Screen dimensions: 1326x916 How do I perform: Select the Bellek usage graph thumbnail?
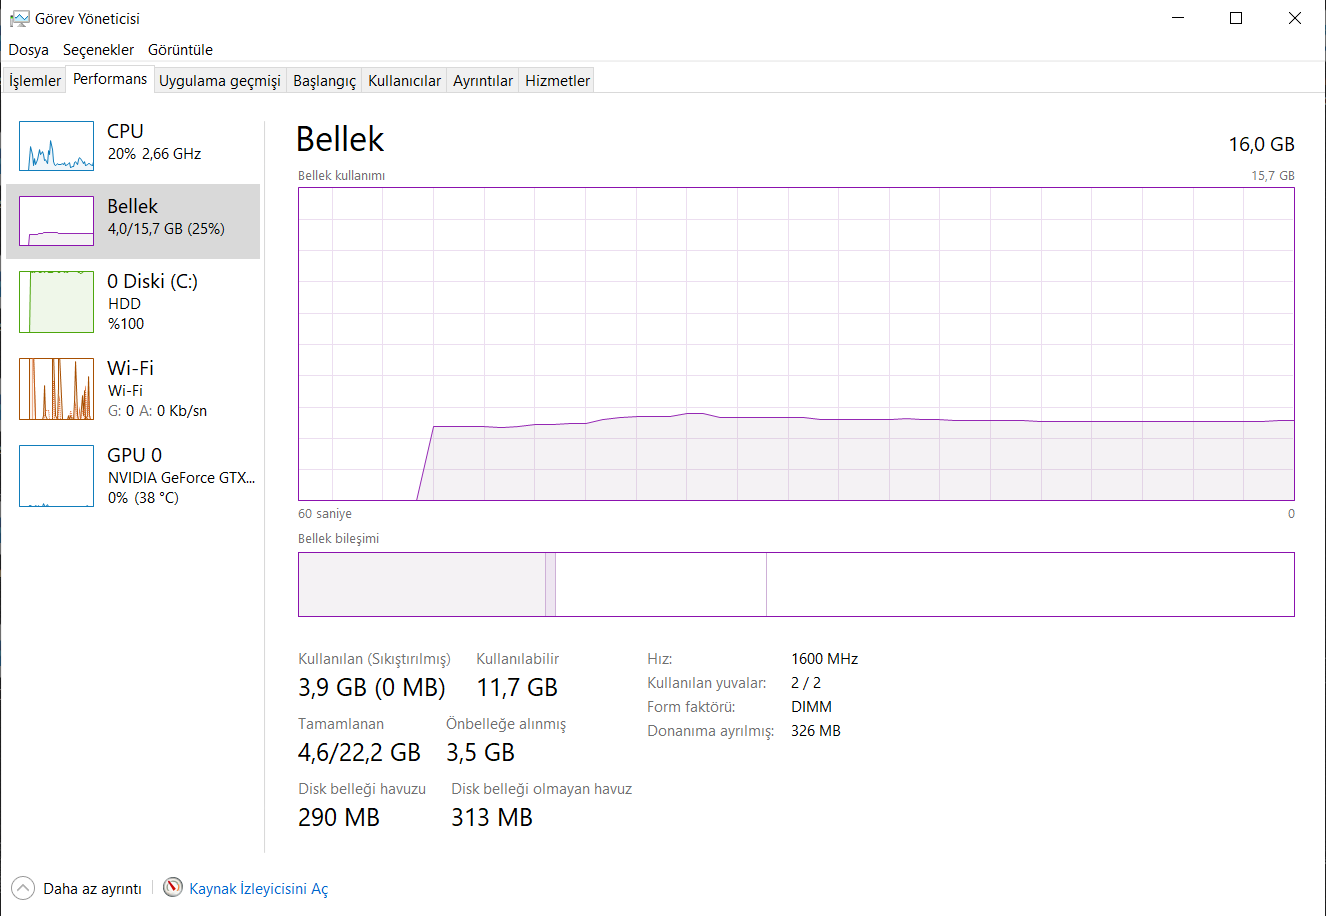[56, 221]
